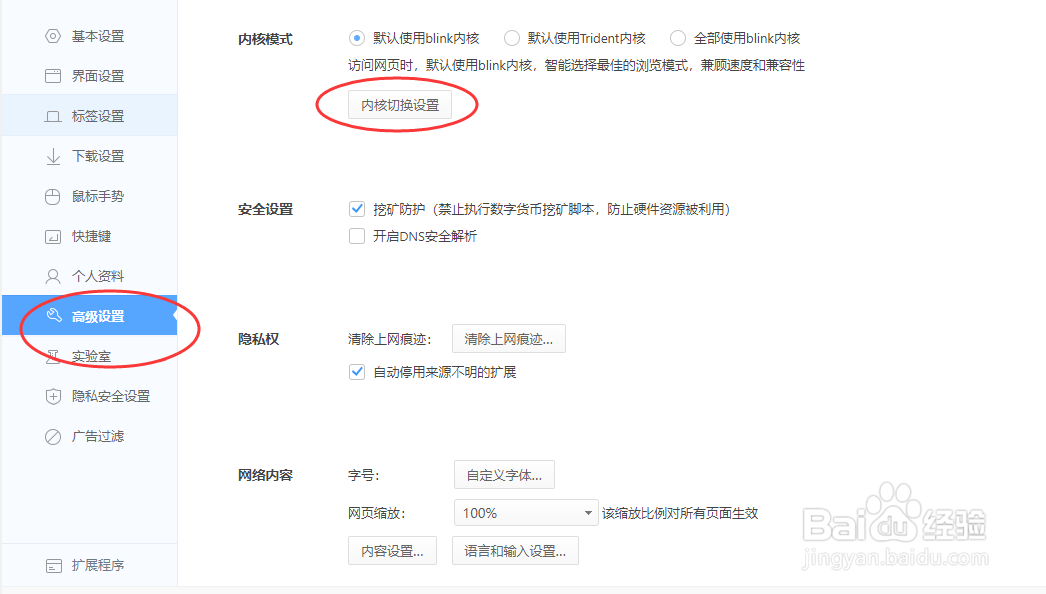Viewport: 1046px width, 594px height.
Task: Click the 清除上网痕迹... button
Action: (509, 338)
